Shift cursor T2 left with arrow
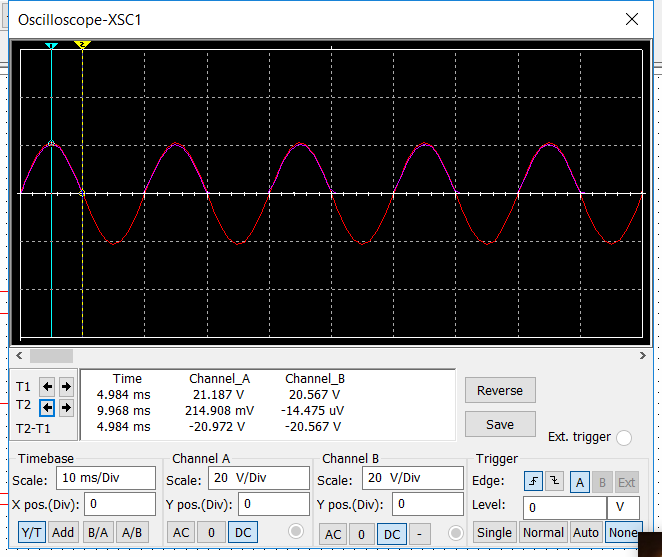The height and width of the screenshot is (557, 662). pos(47,407)
